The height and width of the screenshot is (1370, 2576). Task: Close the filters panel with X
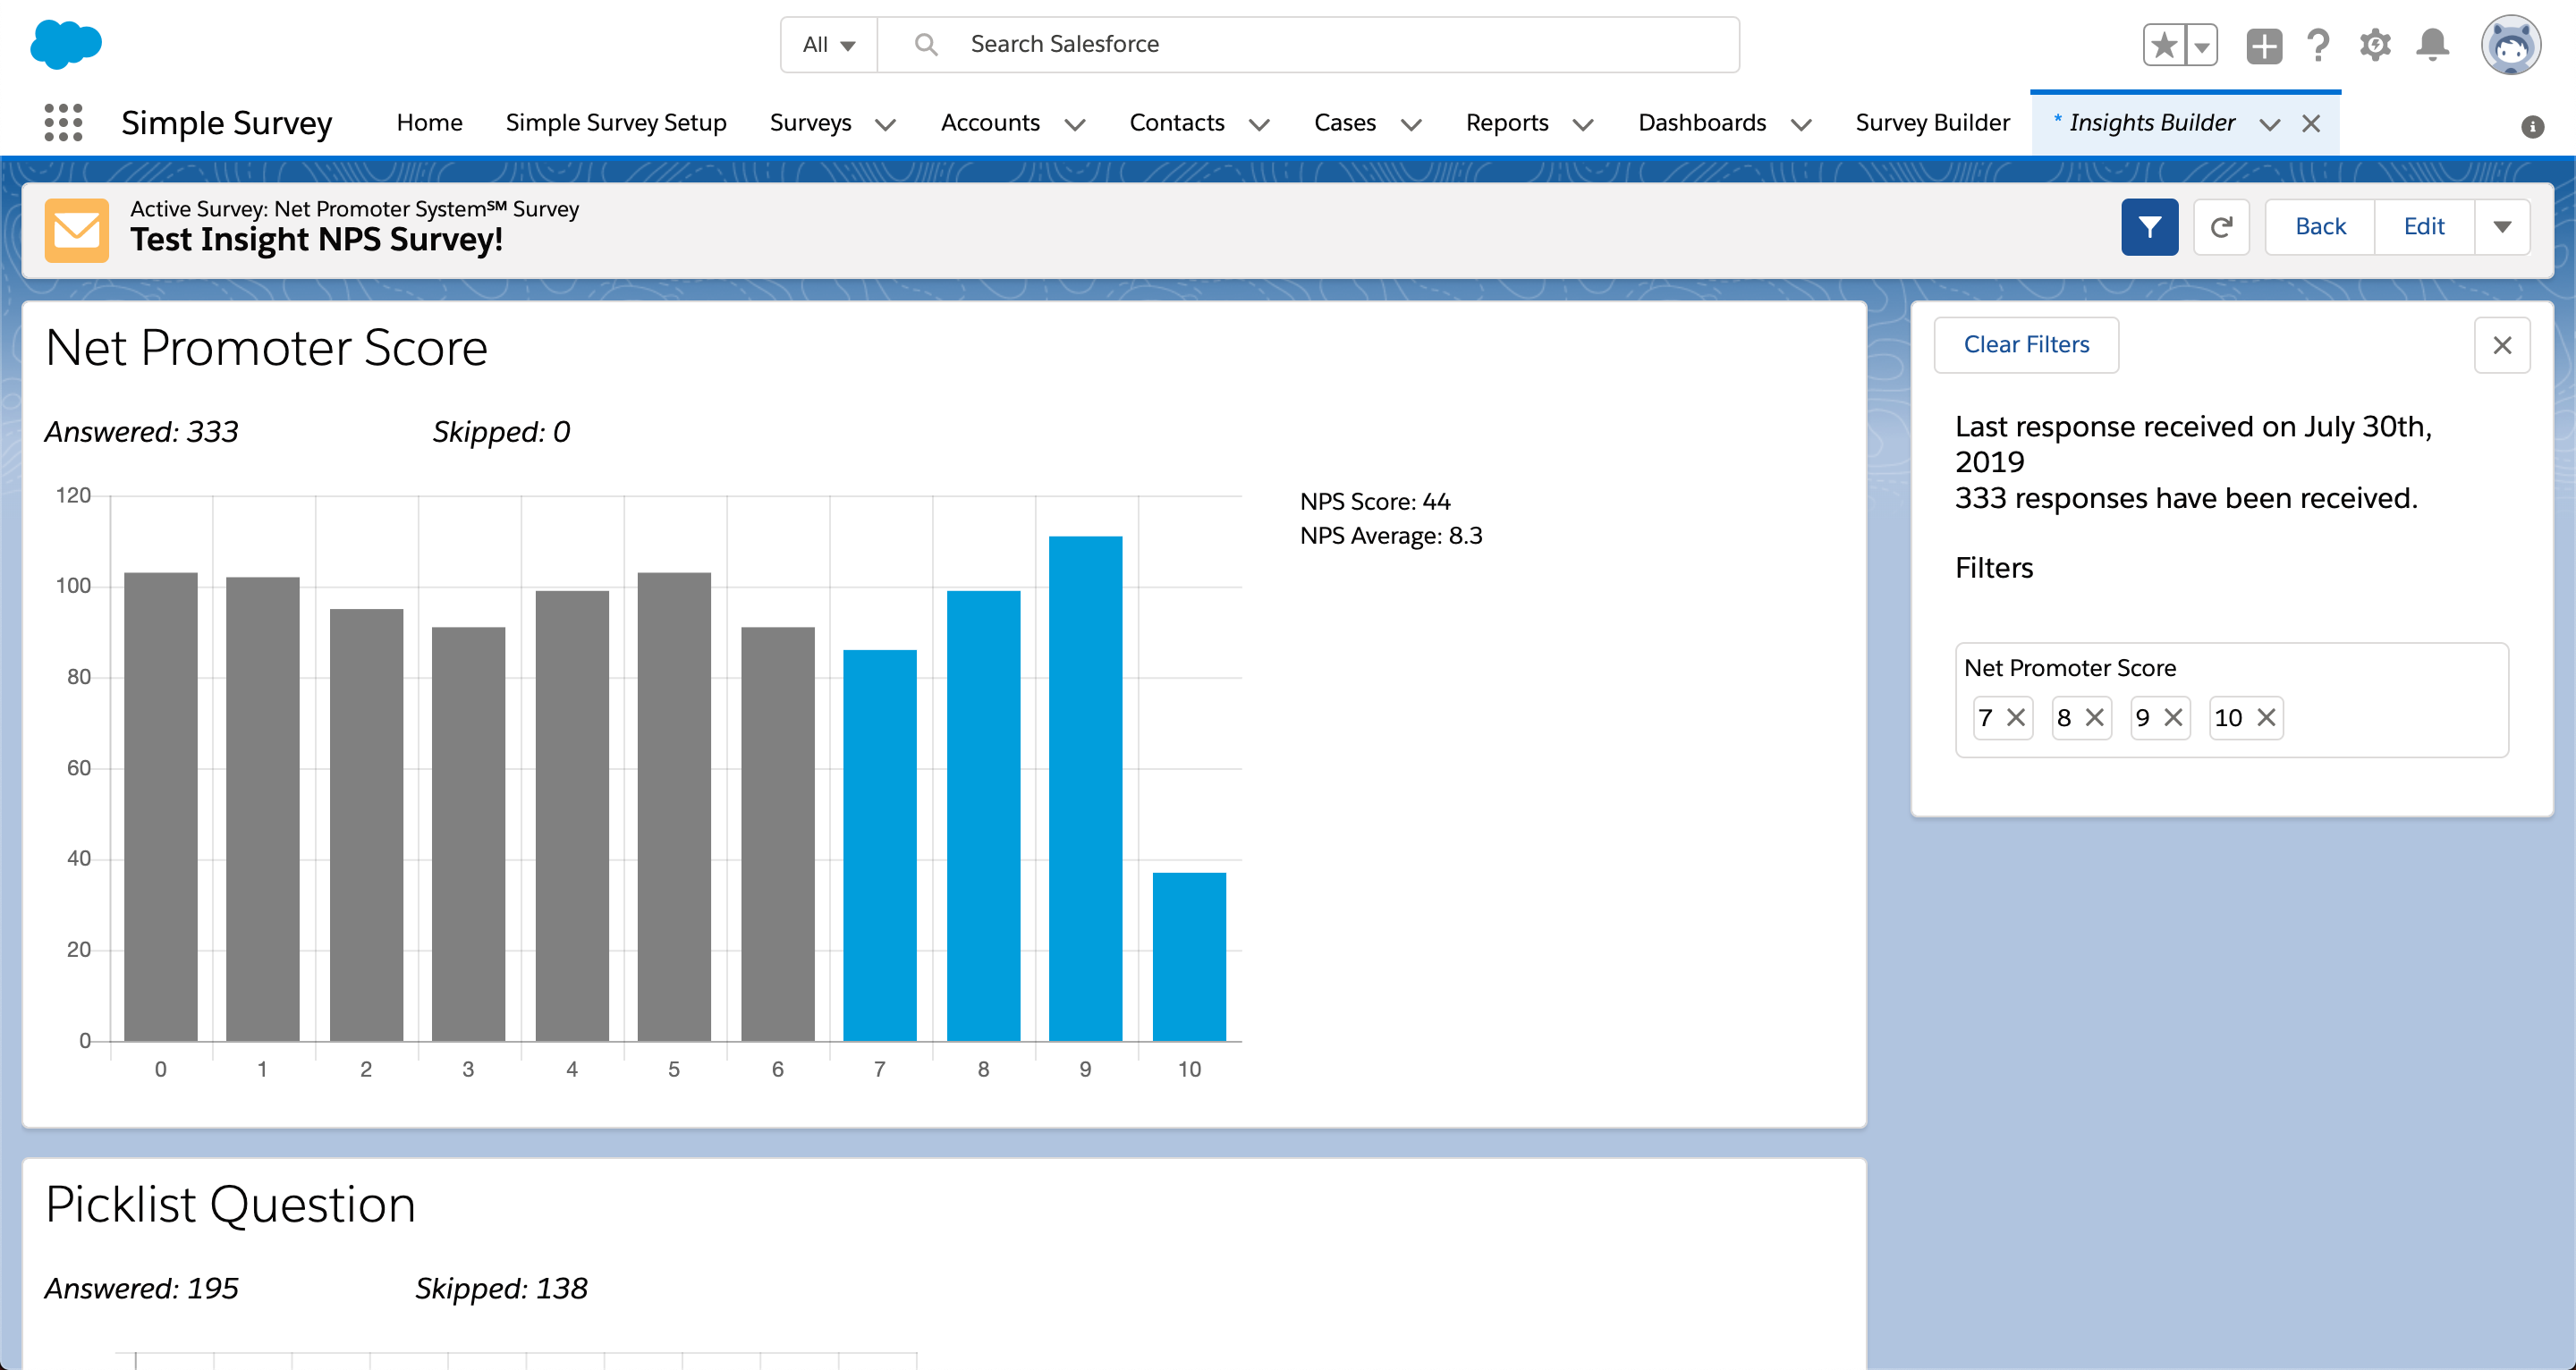tap(2502, 345)
